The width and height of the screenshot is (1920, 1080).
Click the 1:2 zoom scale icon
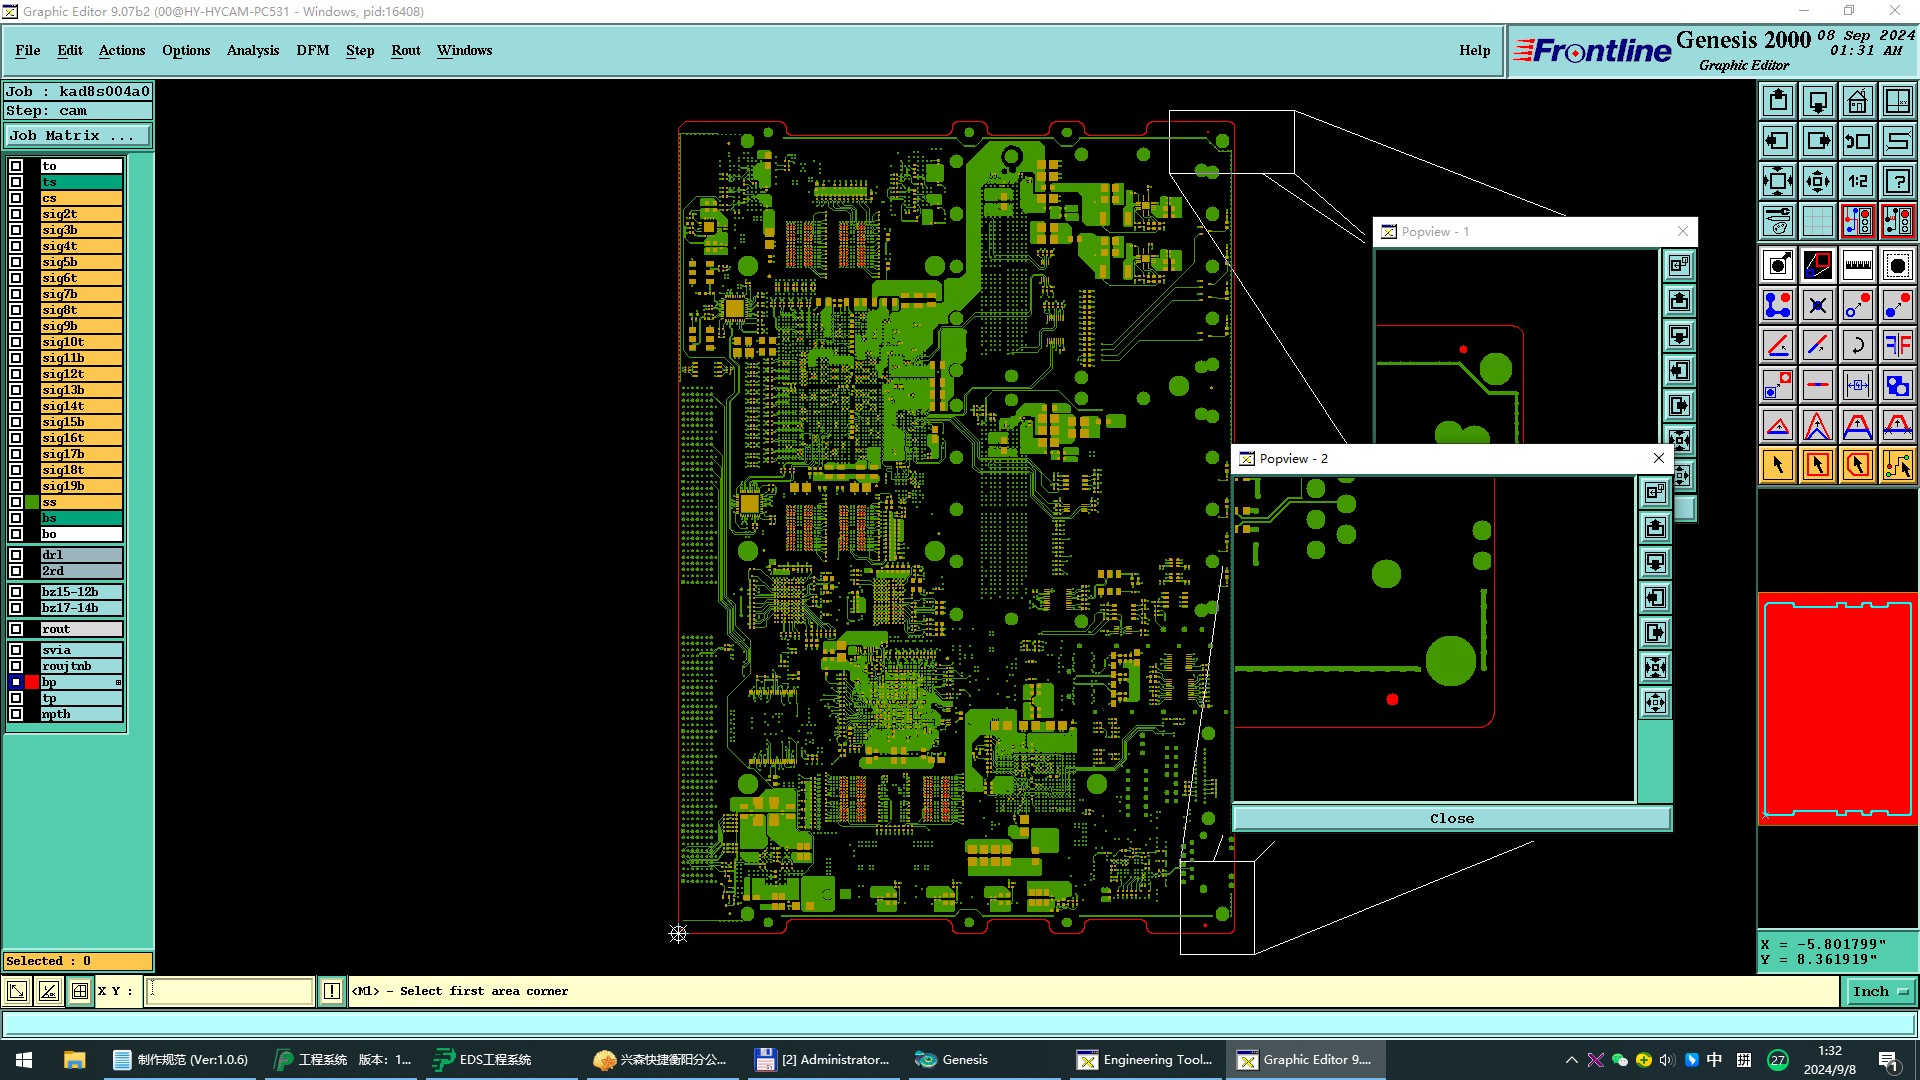(x=1857, y=181)
